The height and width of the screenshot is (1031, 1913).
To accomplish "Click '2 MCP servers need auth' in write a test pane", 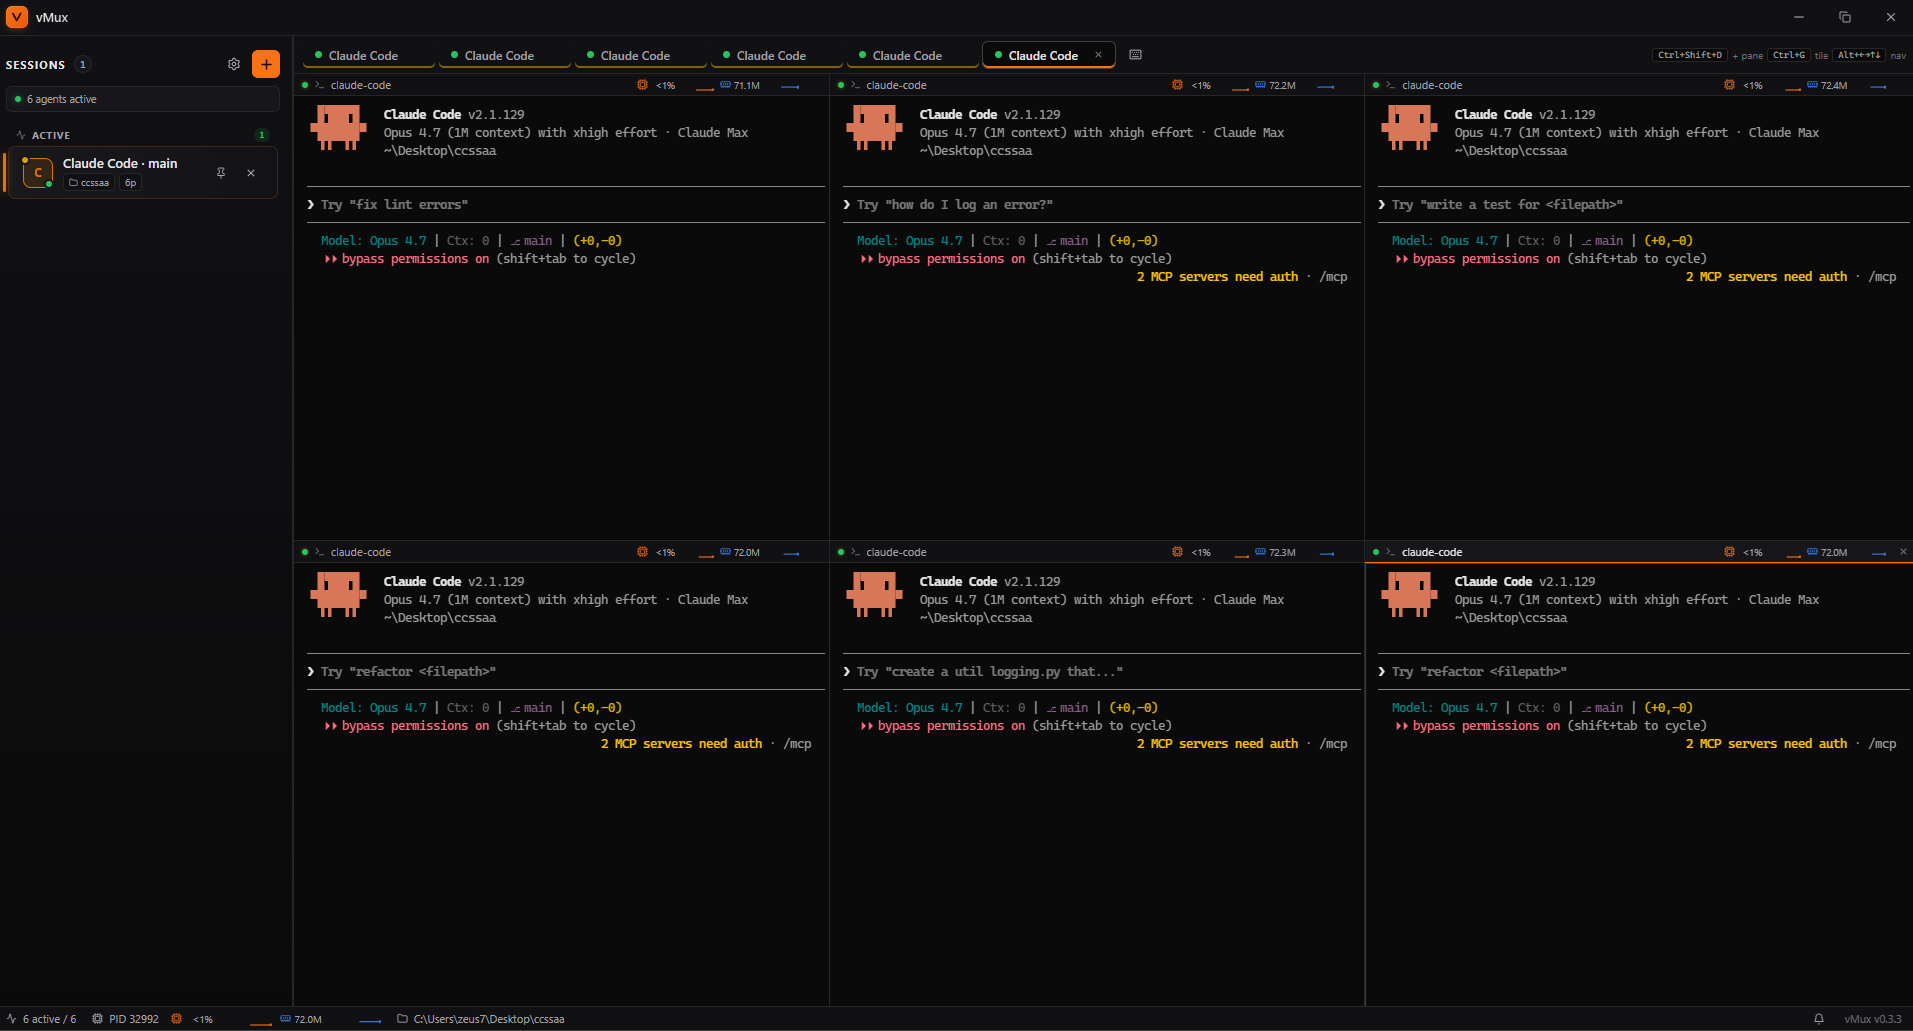I will [x=1766, y=277].
